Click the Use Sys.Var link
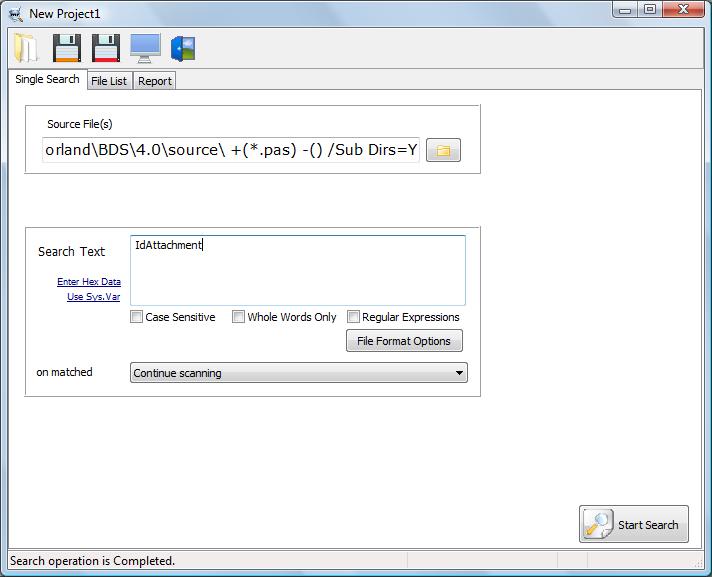 (94, 297)
